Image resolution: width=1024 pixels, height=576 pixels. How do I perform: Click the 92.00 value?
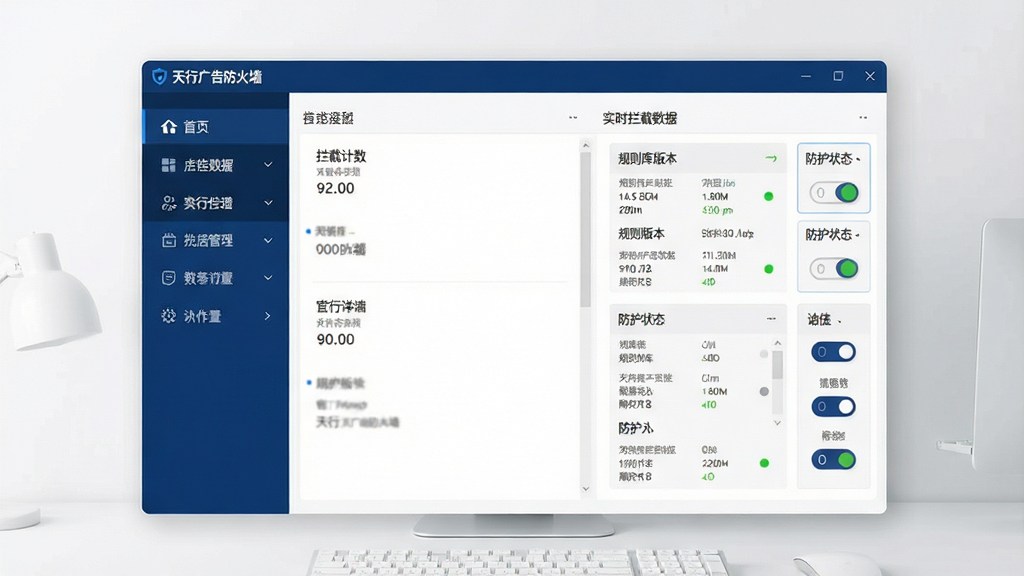(335, 188)
